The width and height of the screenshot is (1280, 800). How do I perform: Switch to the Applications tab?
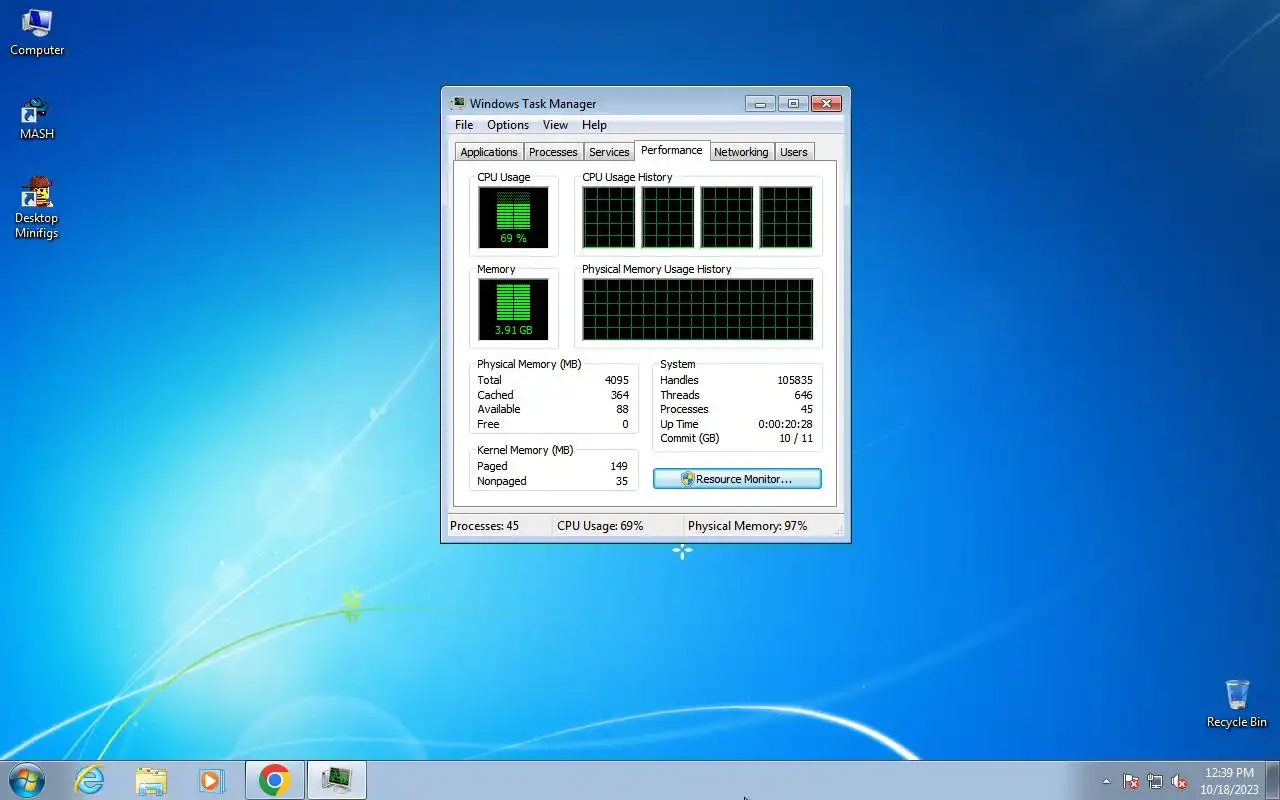point(489,152)
